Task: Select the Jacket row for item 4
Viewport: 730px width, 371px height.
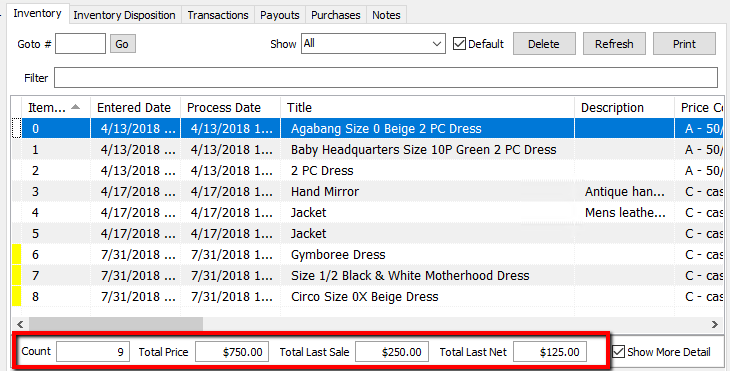Action: click(368, 212)
